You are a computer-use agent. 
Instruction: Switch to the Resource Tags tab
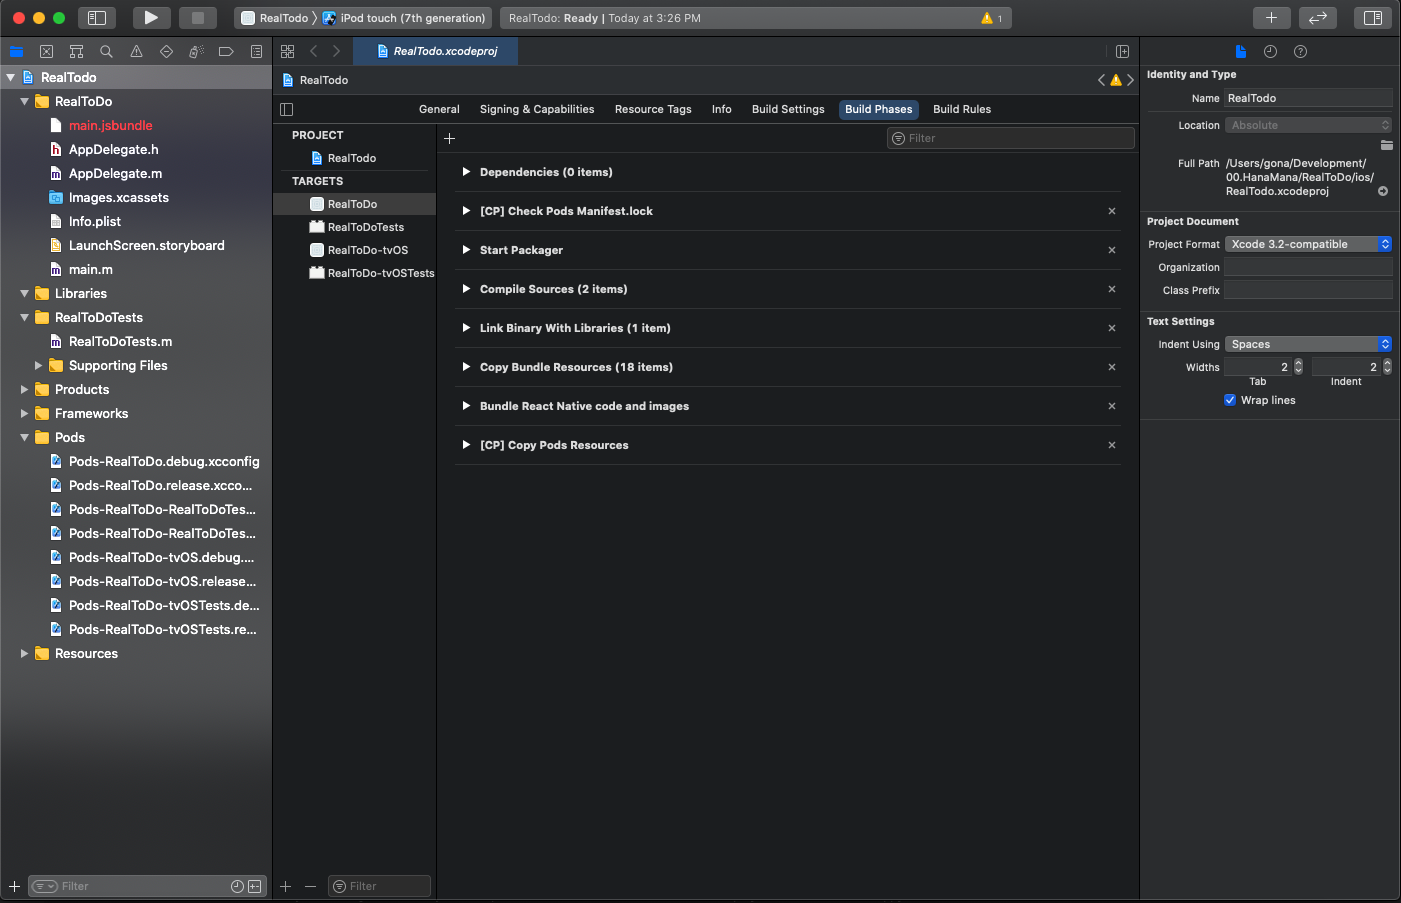pos(653,109)
